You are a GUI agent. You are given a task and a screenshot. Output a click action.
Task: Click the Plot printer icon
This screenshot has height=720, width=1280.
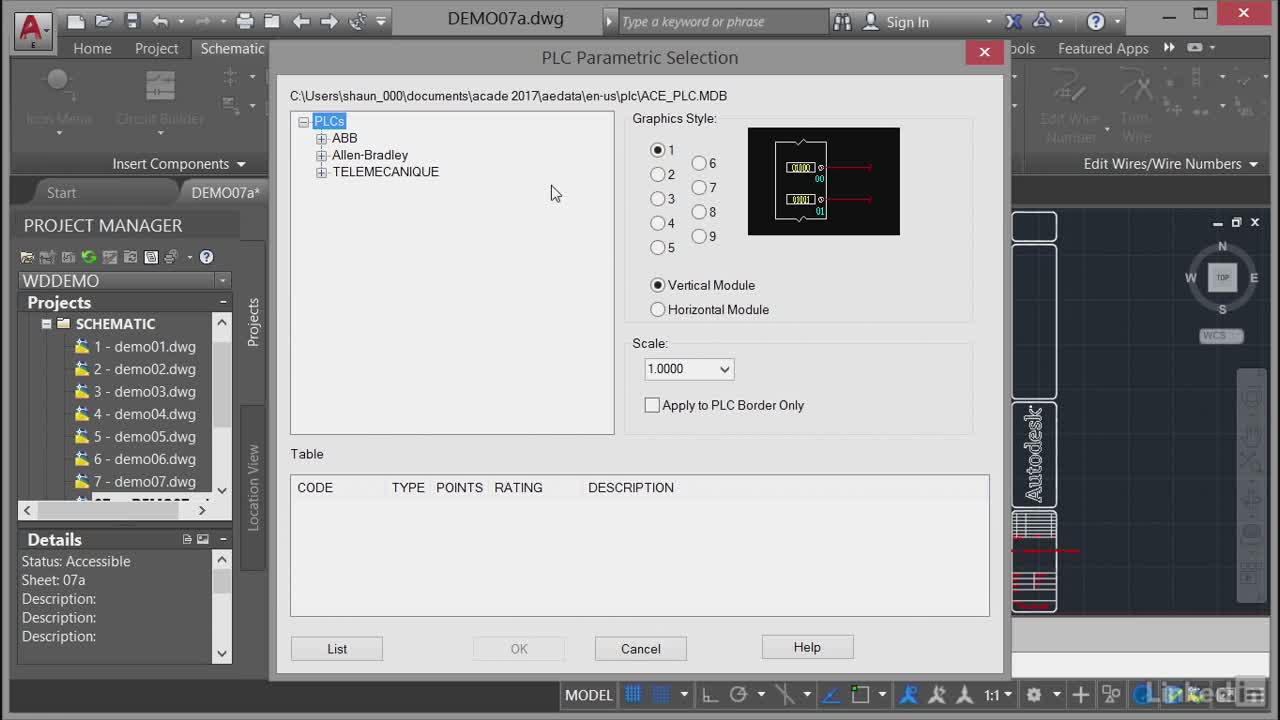point(244,21)
